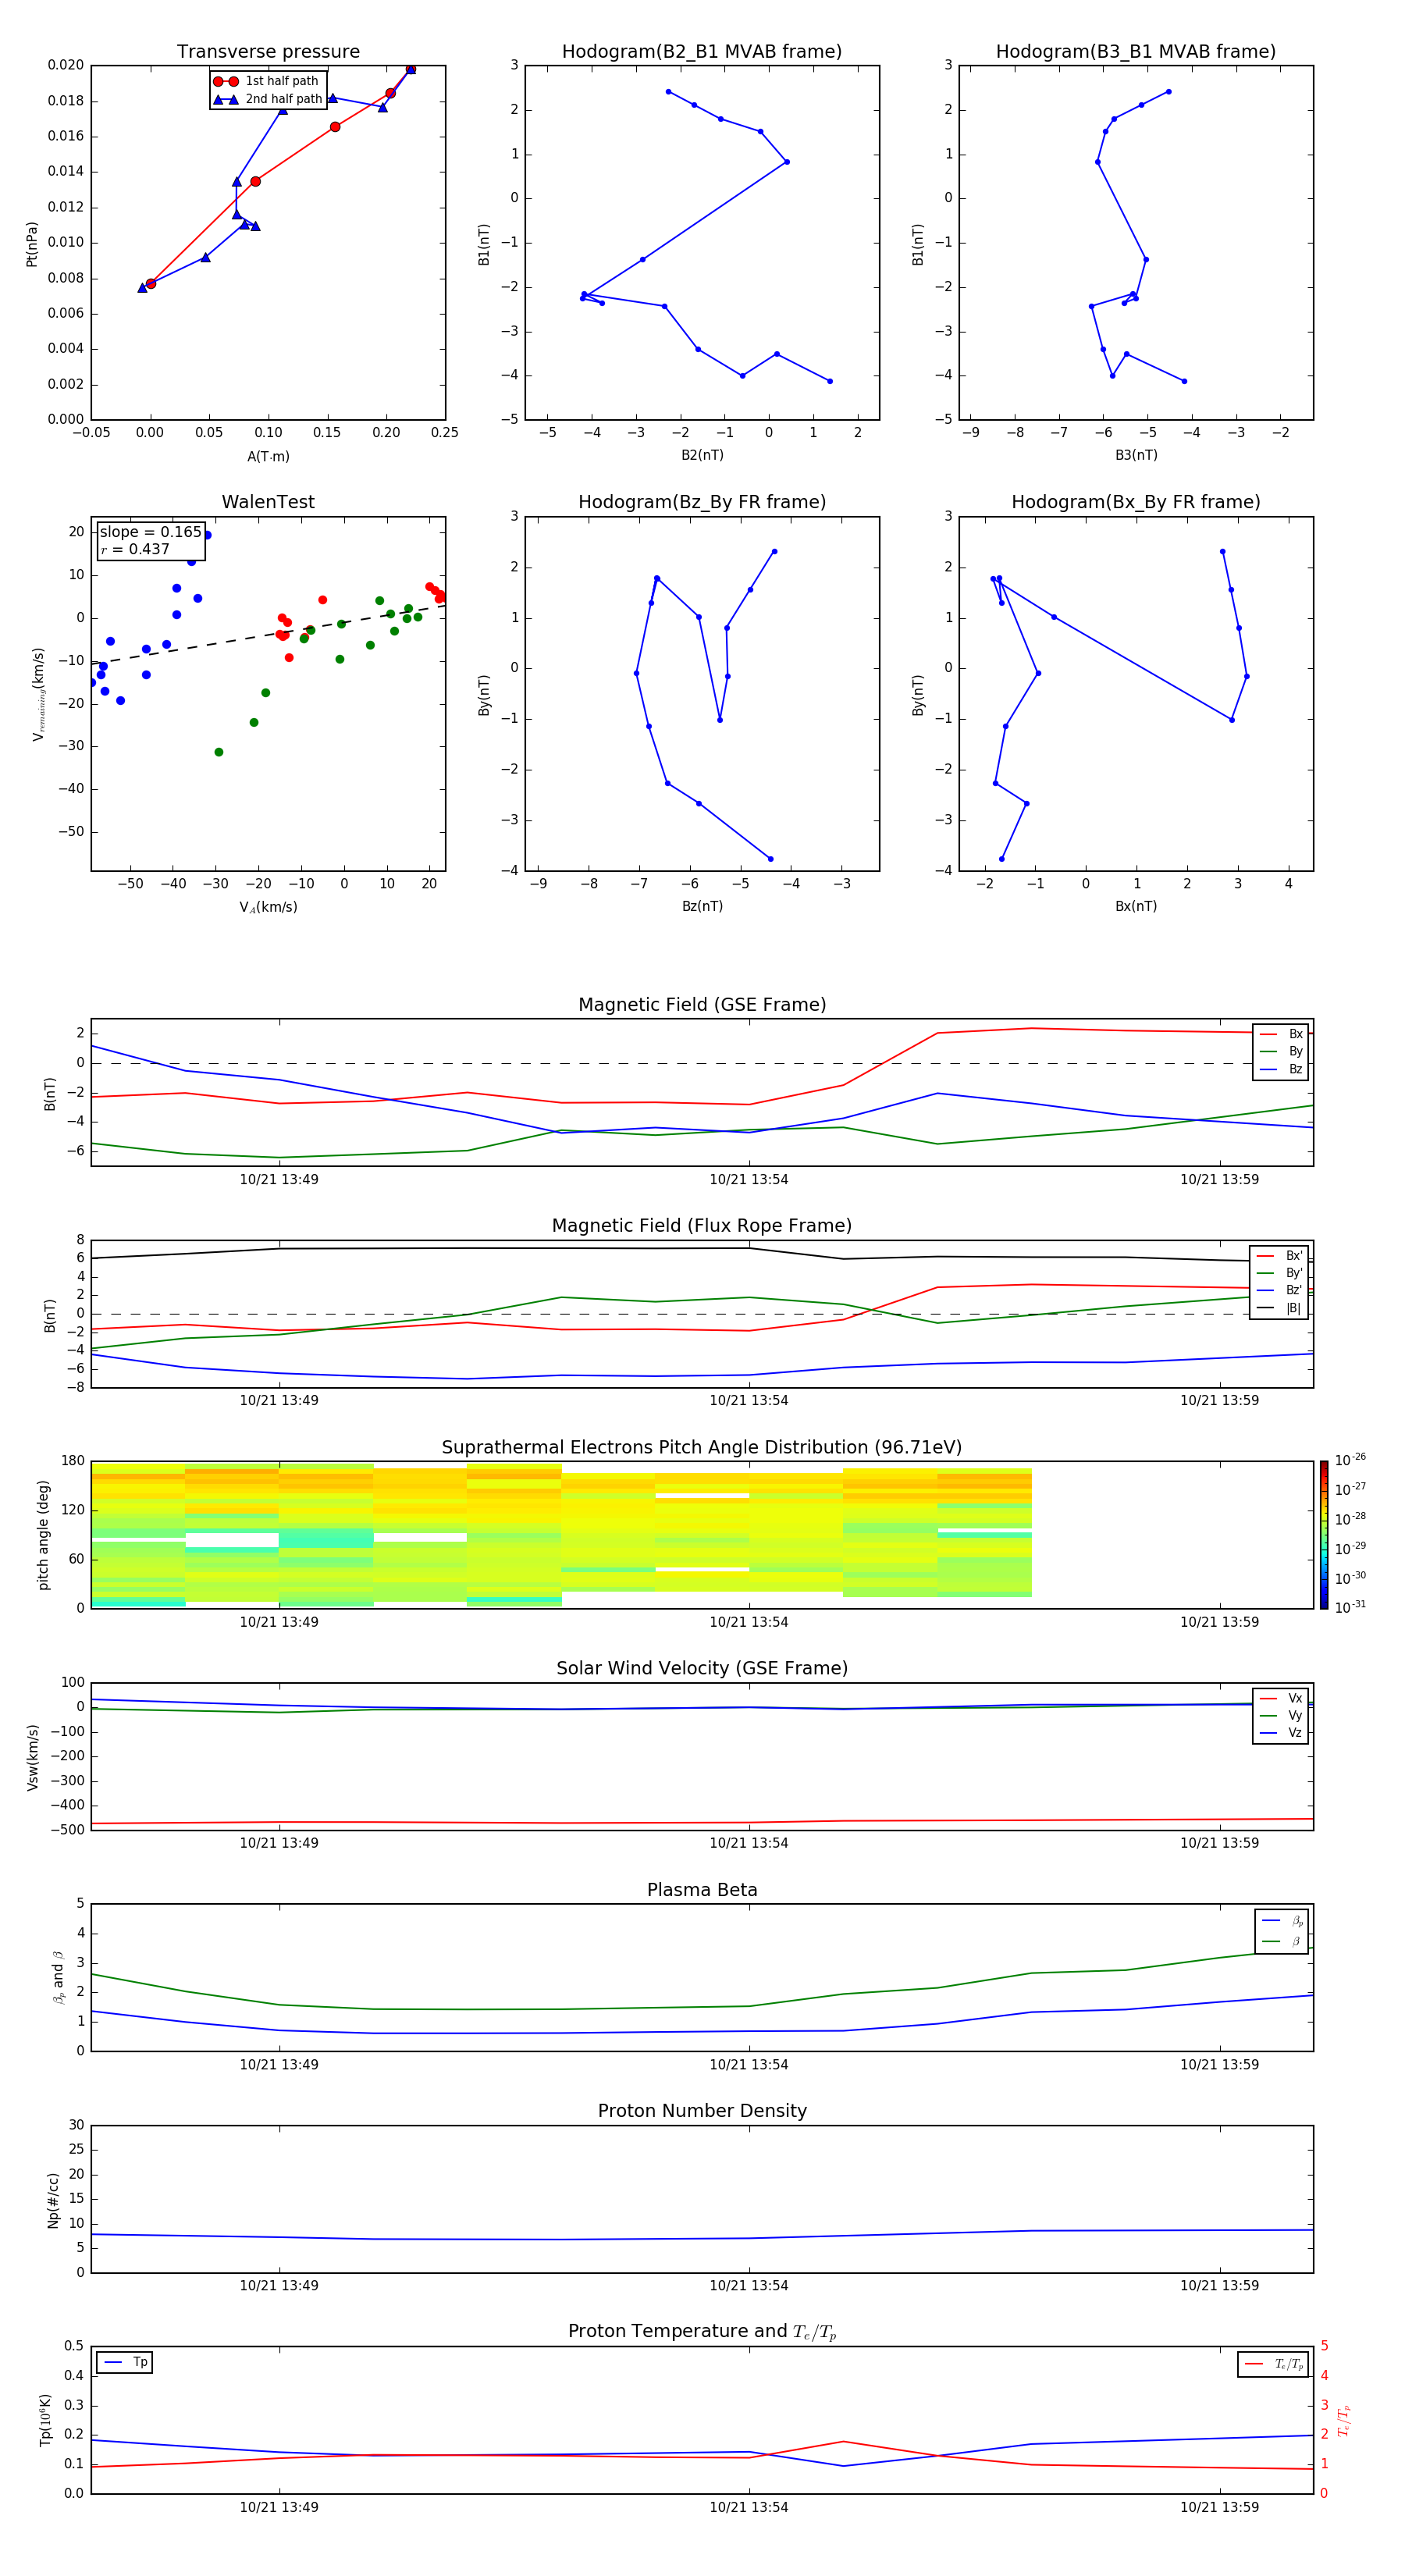Click 'By' in GSE magnetic field legend
Screen dimensions: 1405x2576
(x=1282, y=1052)
